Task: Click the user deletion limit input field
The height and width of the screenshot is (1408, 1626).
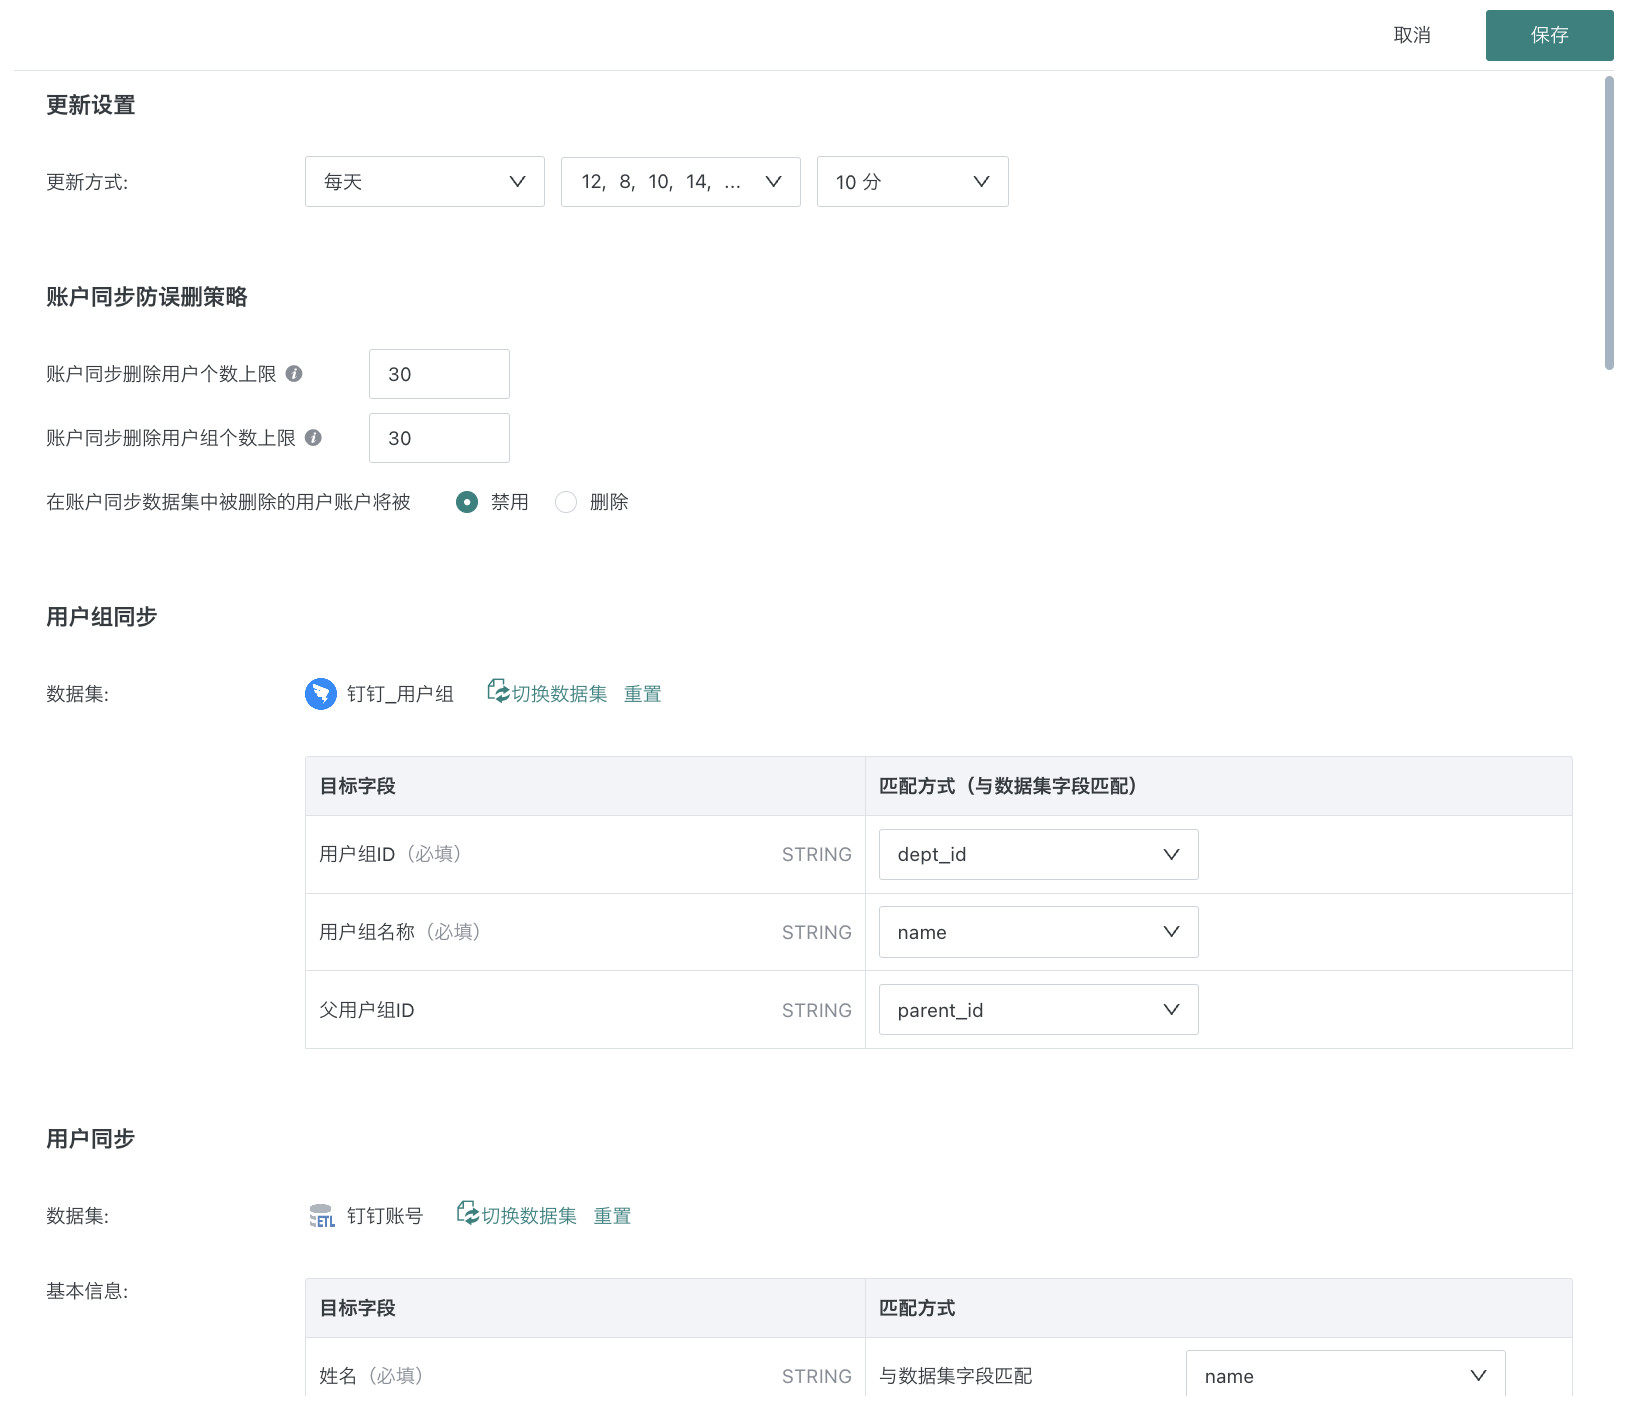Action: point(439,374)
